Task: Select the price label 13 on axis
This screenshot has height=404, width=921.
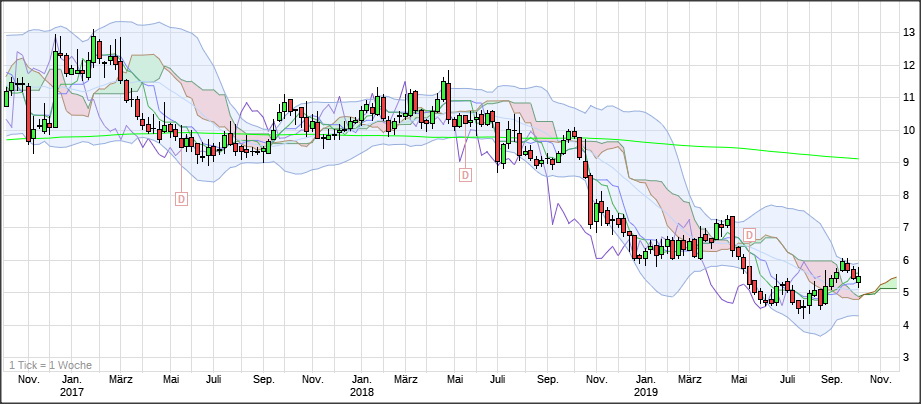Action: [x=908, y=32]
